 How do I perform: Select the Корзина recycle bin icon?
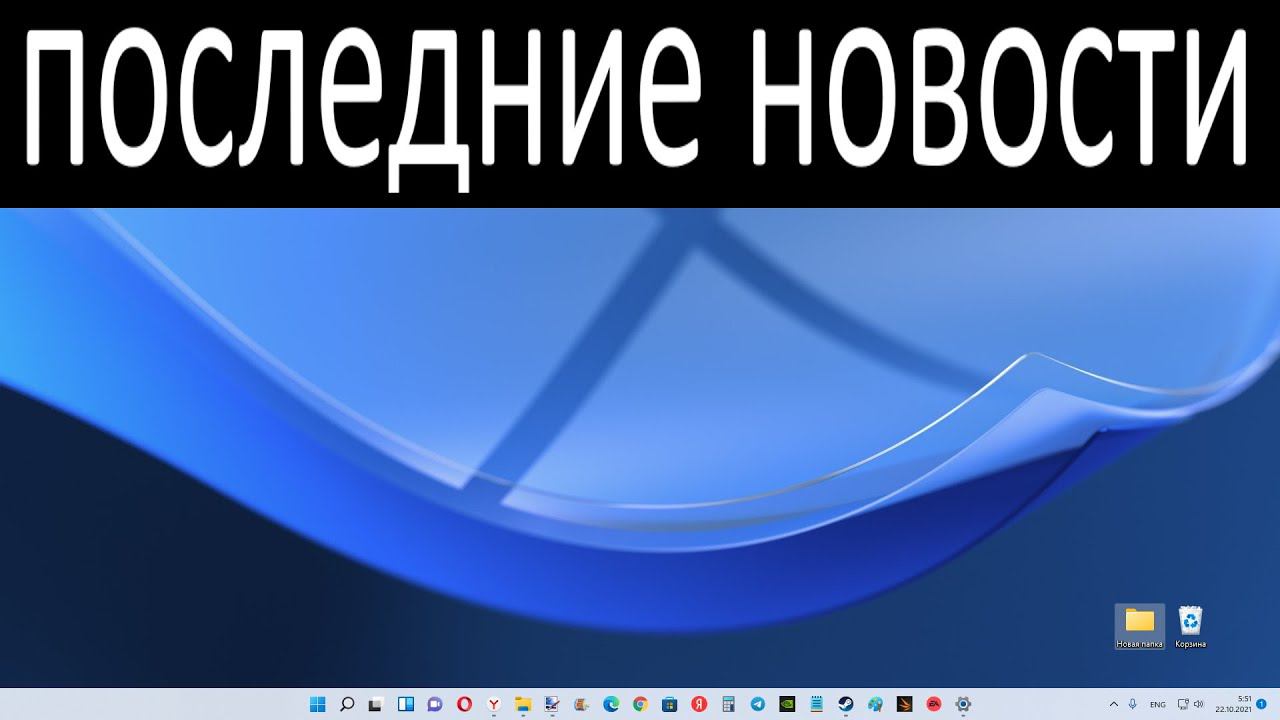[1190, 627]
